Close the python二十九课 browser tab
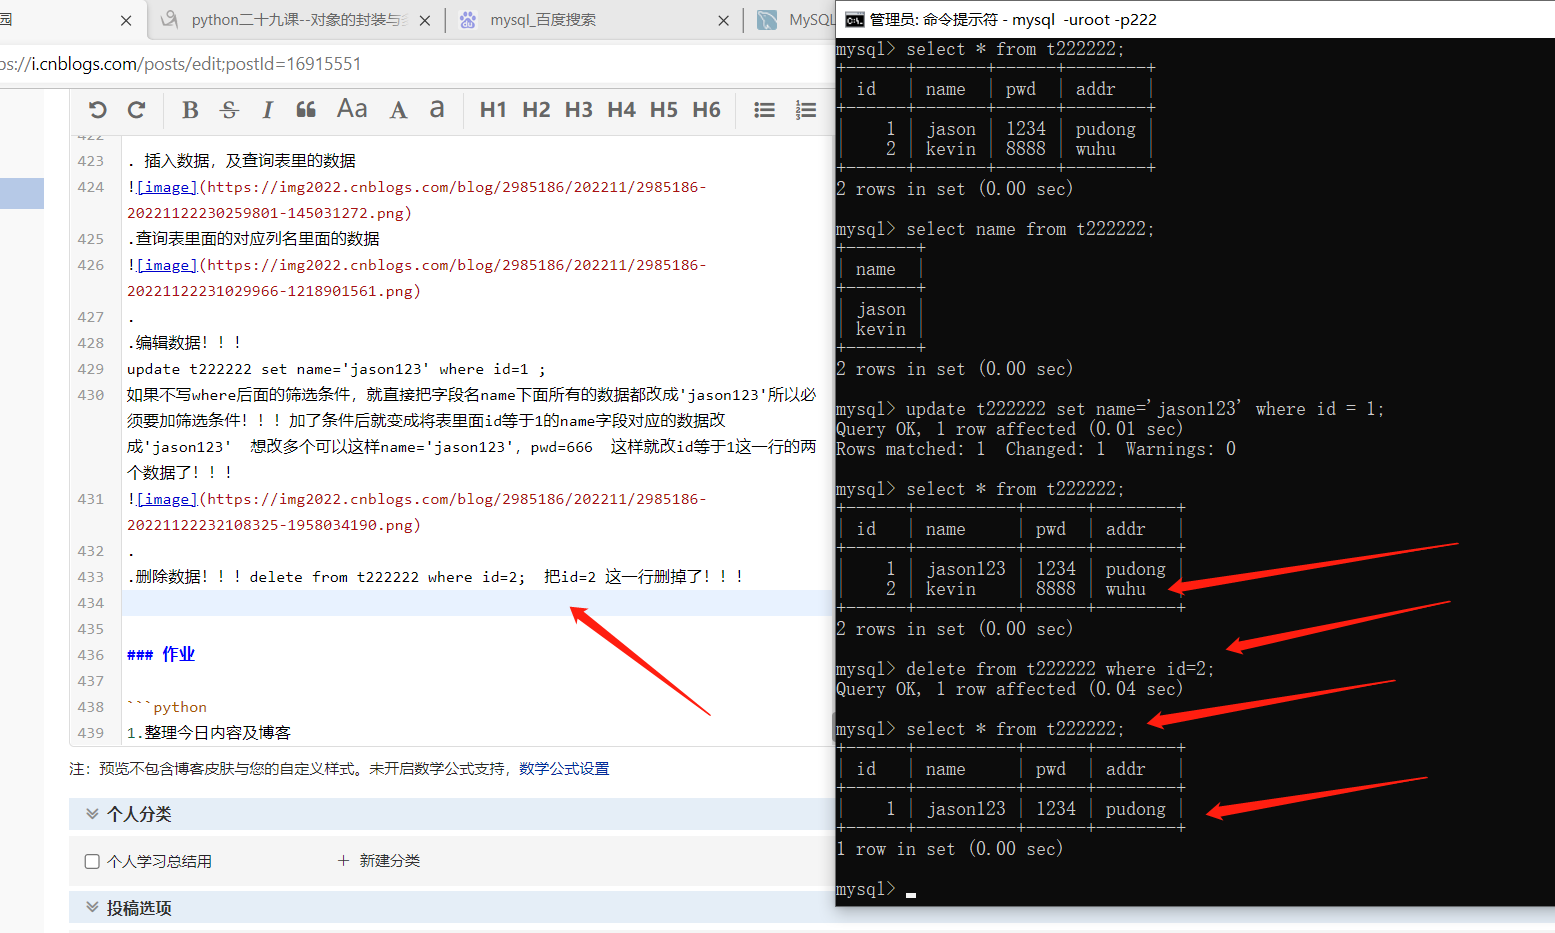 pyautogui.click(x=425, y=20)
